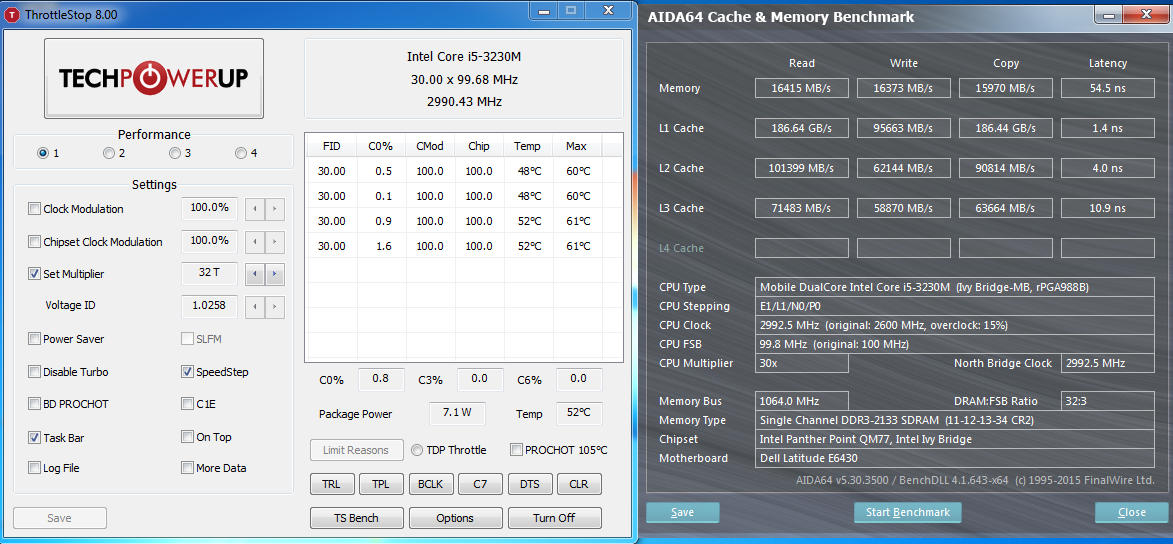The height and width of the screenshot is (544, 1173).
Task: Click Start Benchmark in AIDA64
Action: click(907, 513)
